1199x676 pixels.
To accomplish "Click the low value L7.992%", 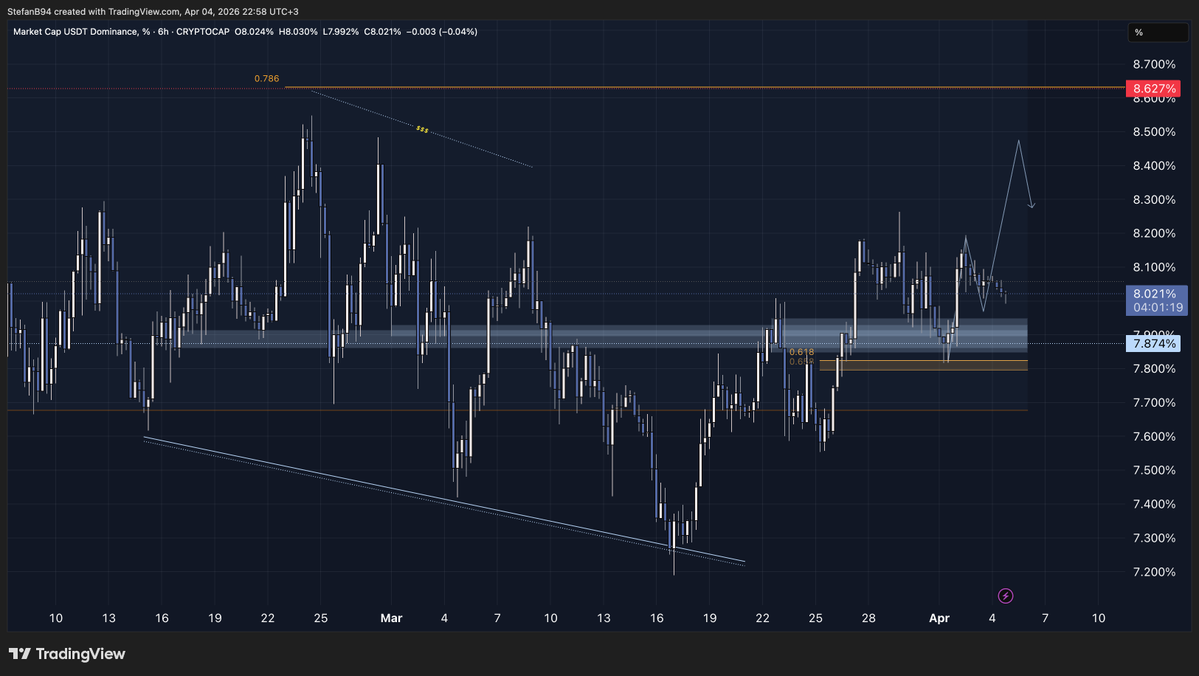I will coord(341,32).
